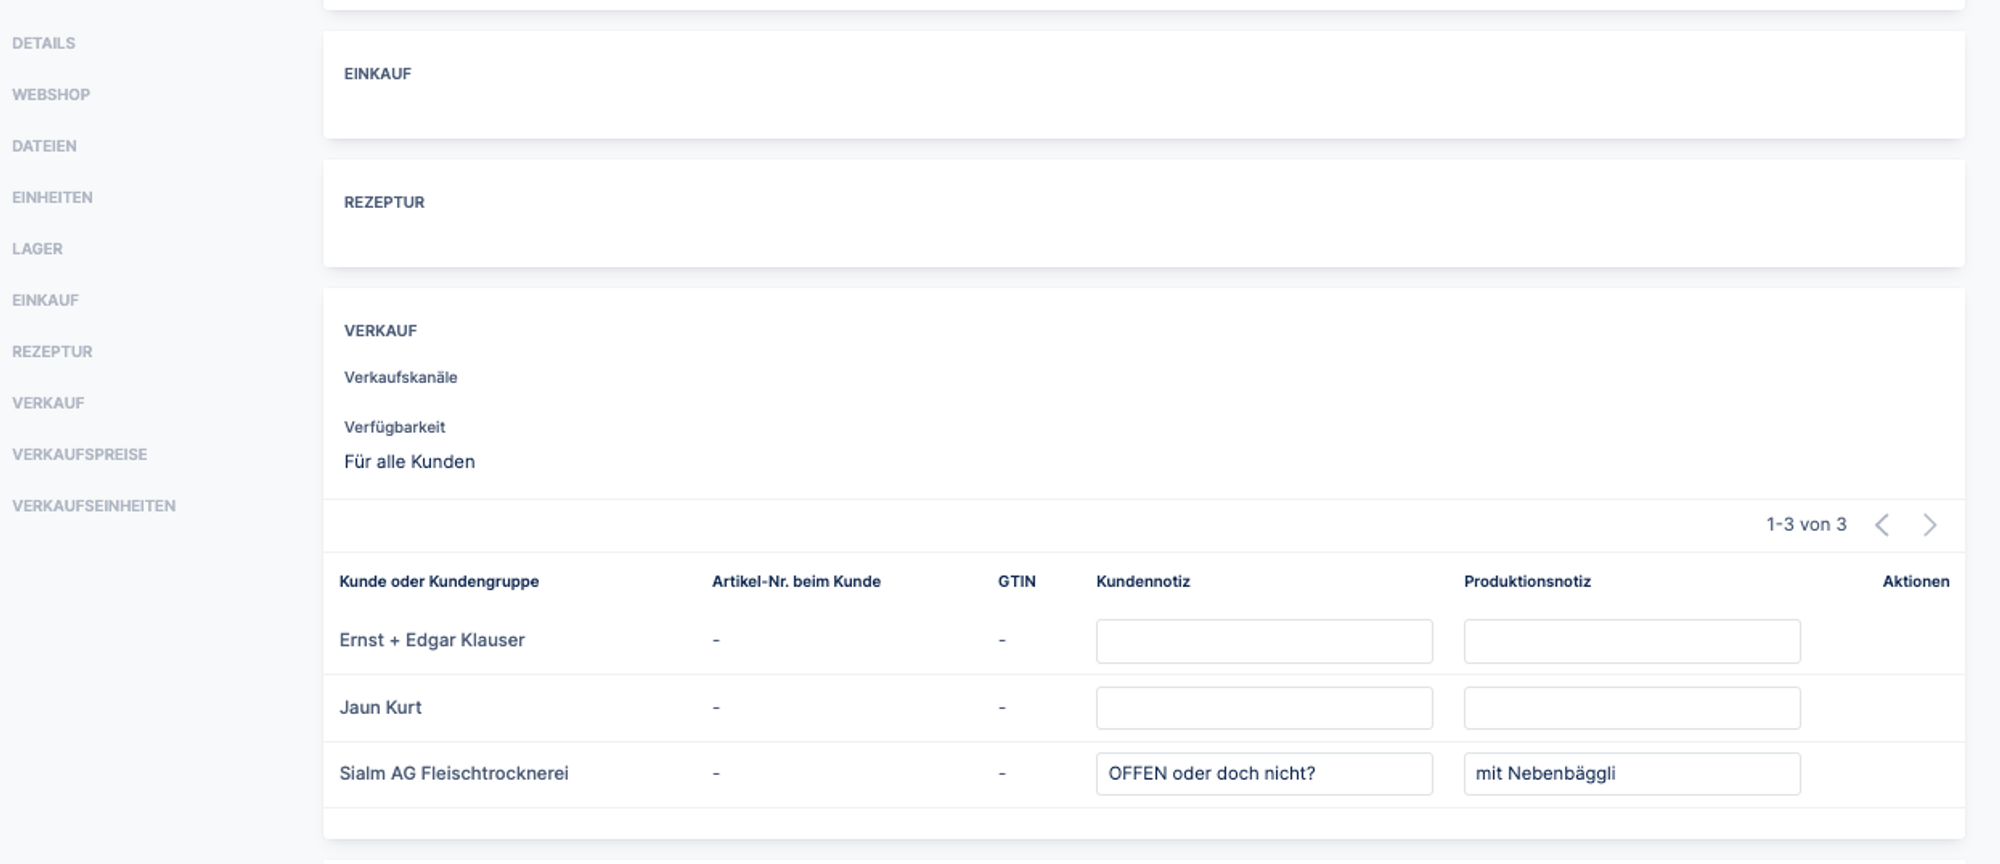Select VERKAUFSPREISE in the sidebar
The width and height of the screenshot is (2000, 864).
[80, 454]
